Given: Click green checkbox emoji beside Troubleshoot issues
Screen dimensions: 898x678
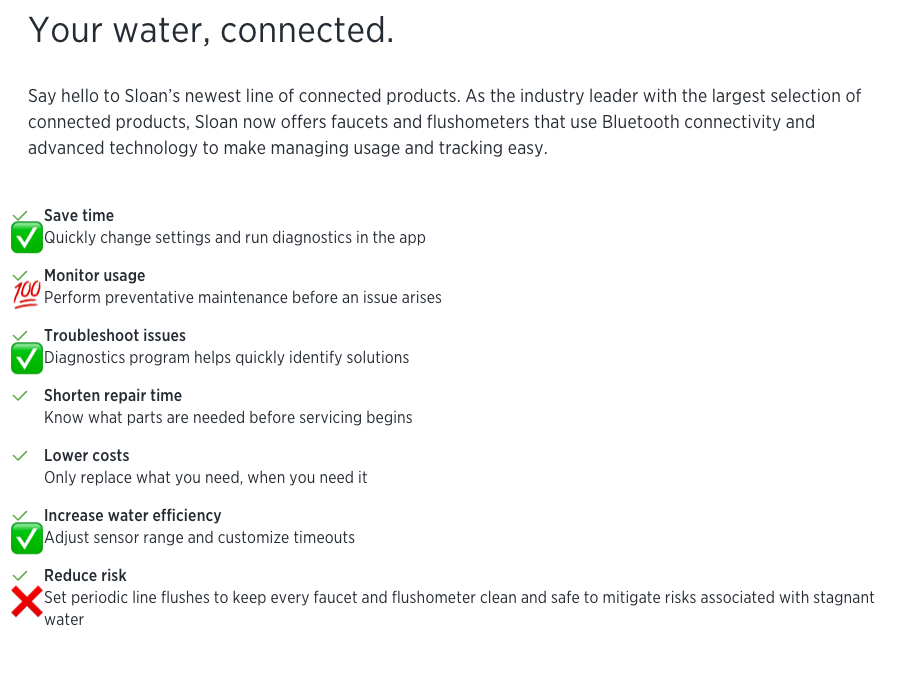Looking at the screenshot, I should 26,358.
